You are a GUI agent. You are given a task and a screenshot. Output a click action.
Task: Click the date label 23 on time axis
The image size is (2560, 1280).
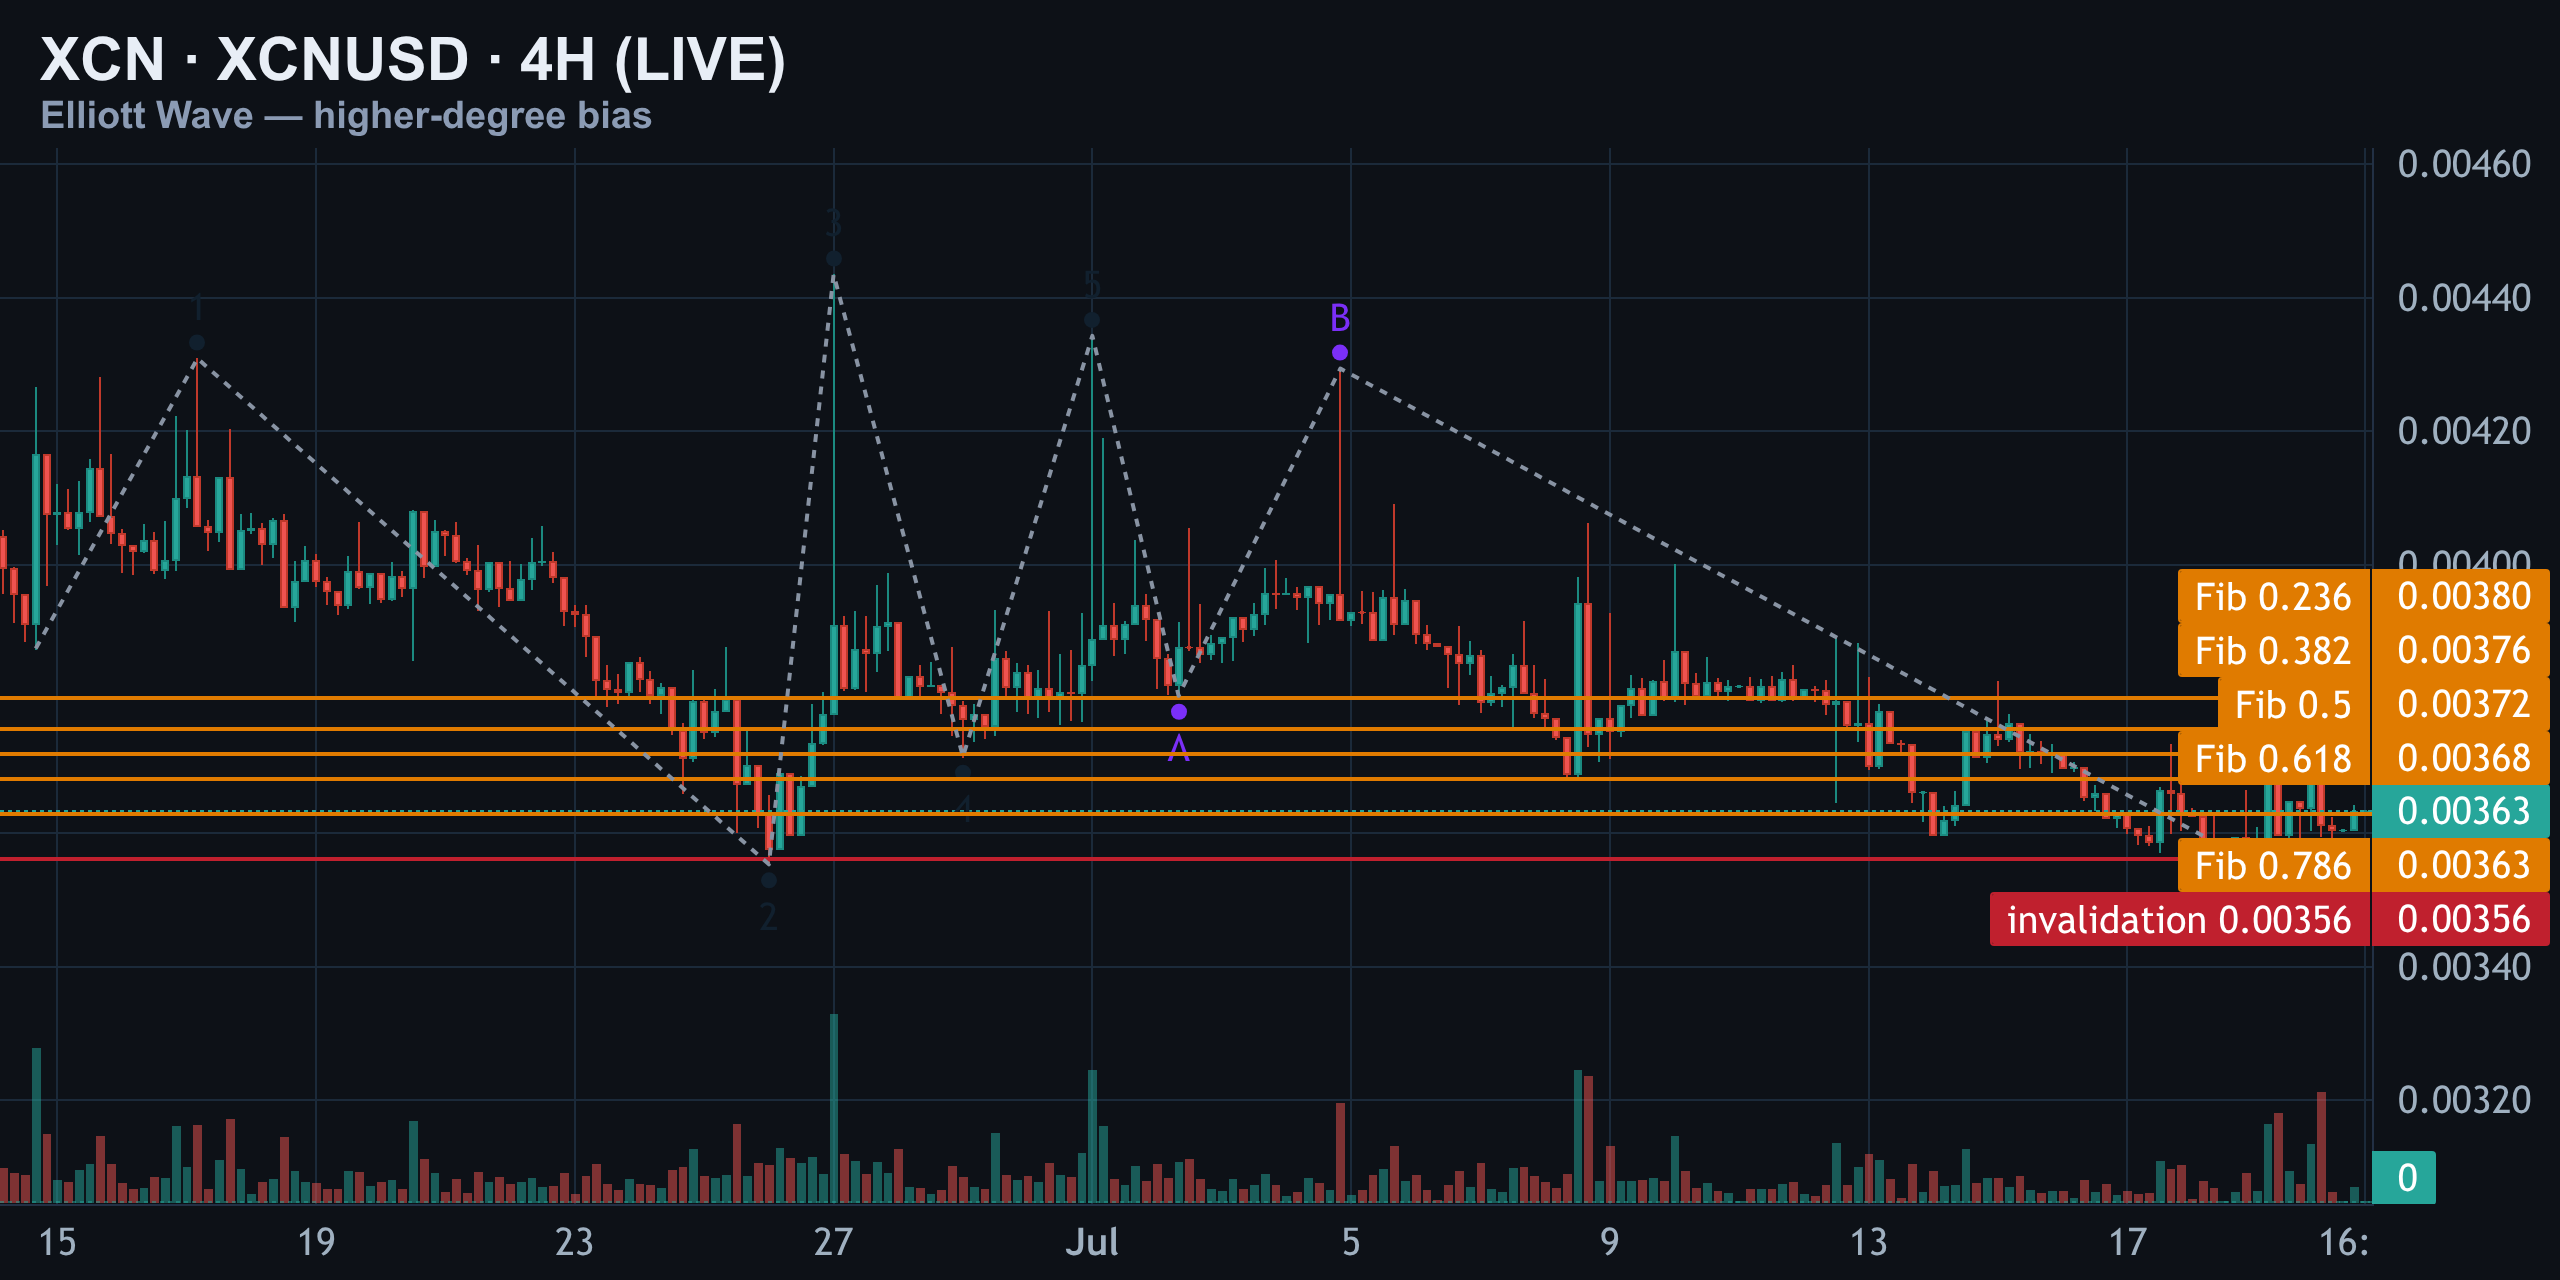click(574, 1242)
